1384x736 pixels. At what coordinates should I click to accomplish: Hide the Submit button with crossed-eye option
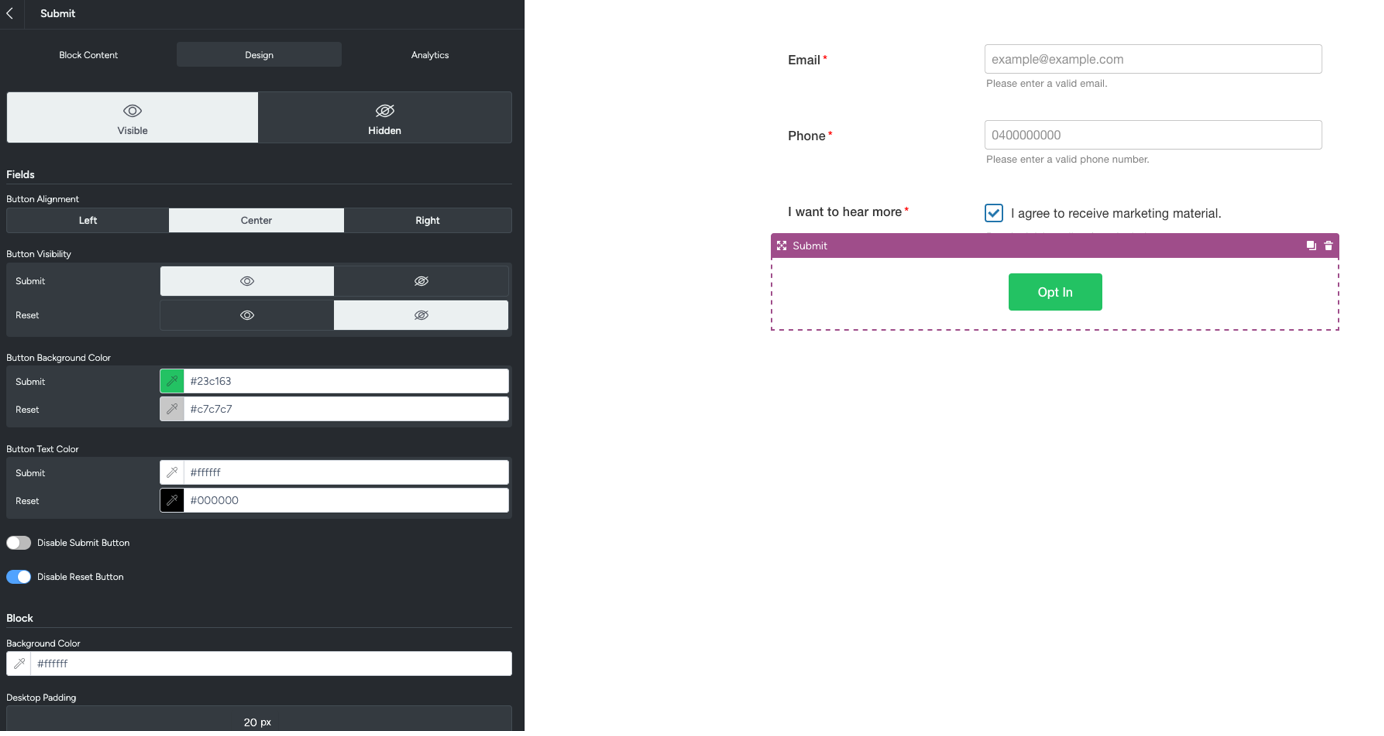click(x=421, y=281)
